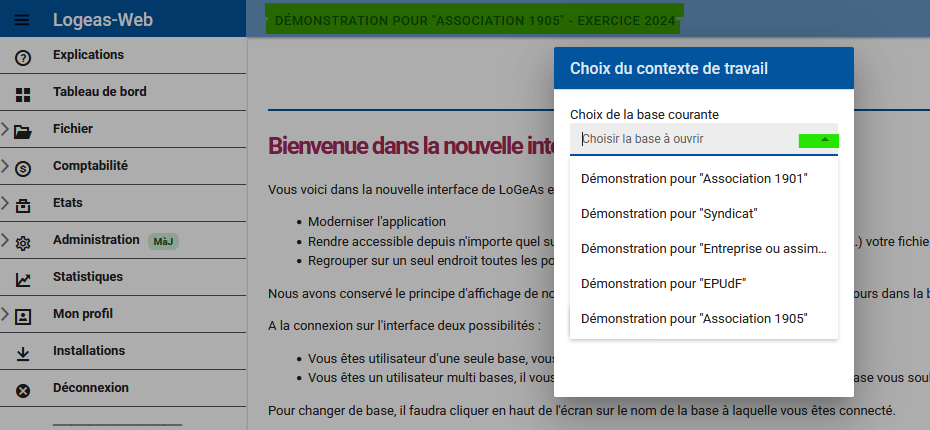Image resolution: width=930 pixels, height=430 pixels.
Task: Click the MàJ badge next to Administration
Action: pyautogui.click(x=163, y=241)
